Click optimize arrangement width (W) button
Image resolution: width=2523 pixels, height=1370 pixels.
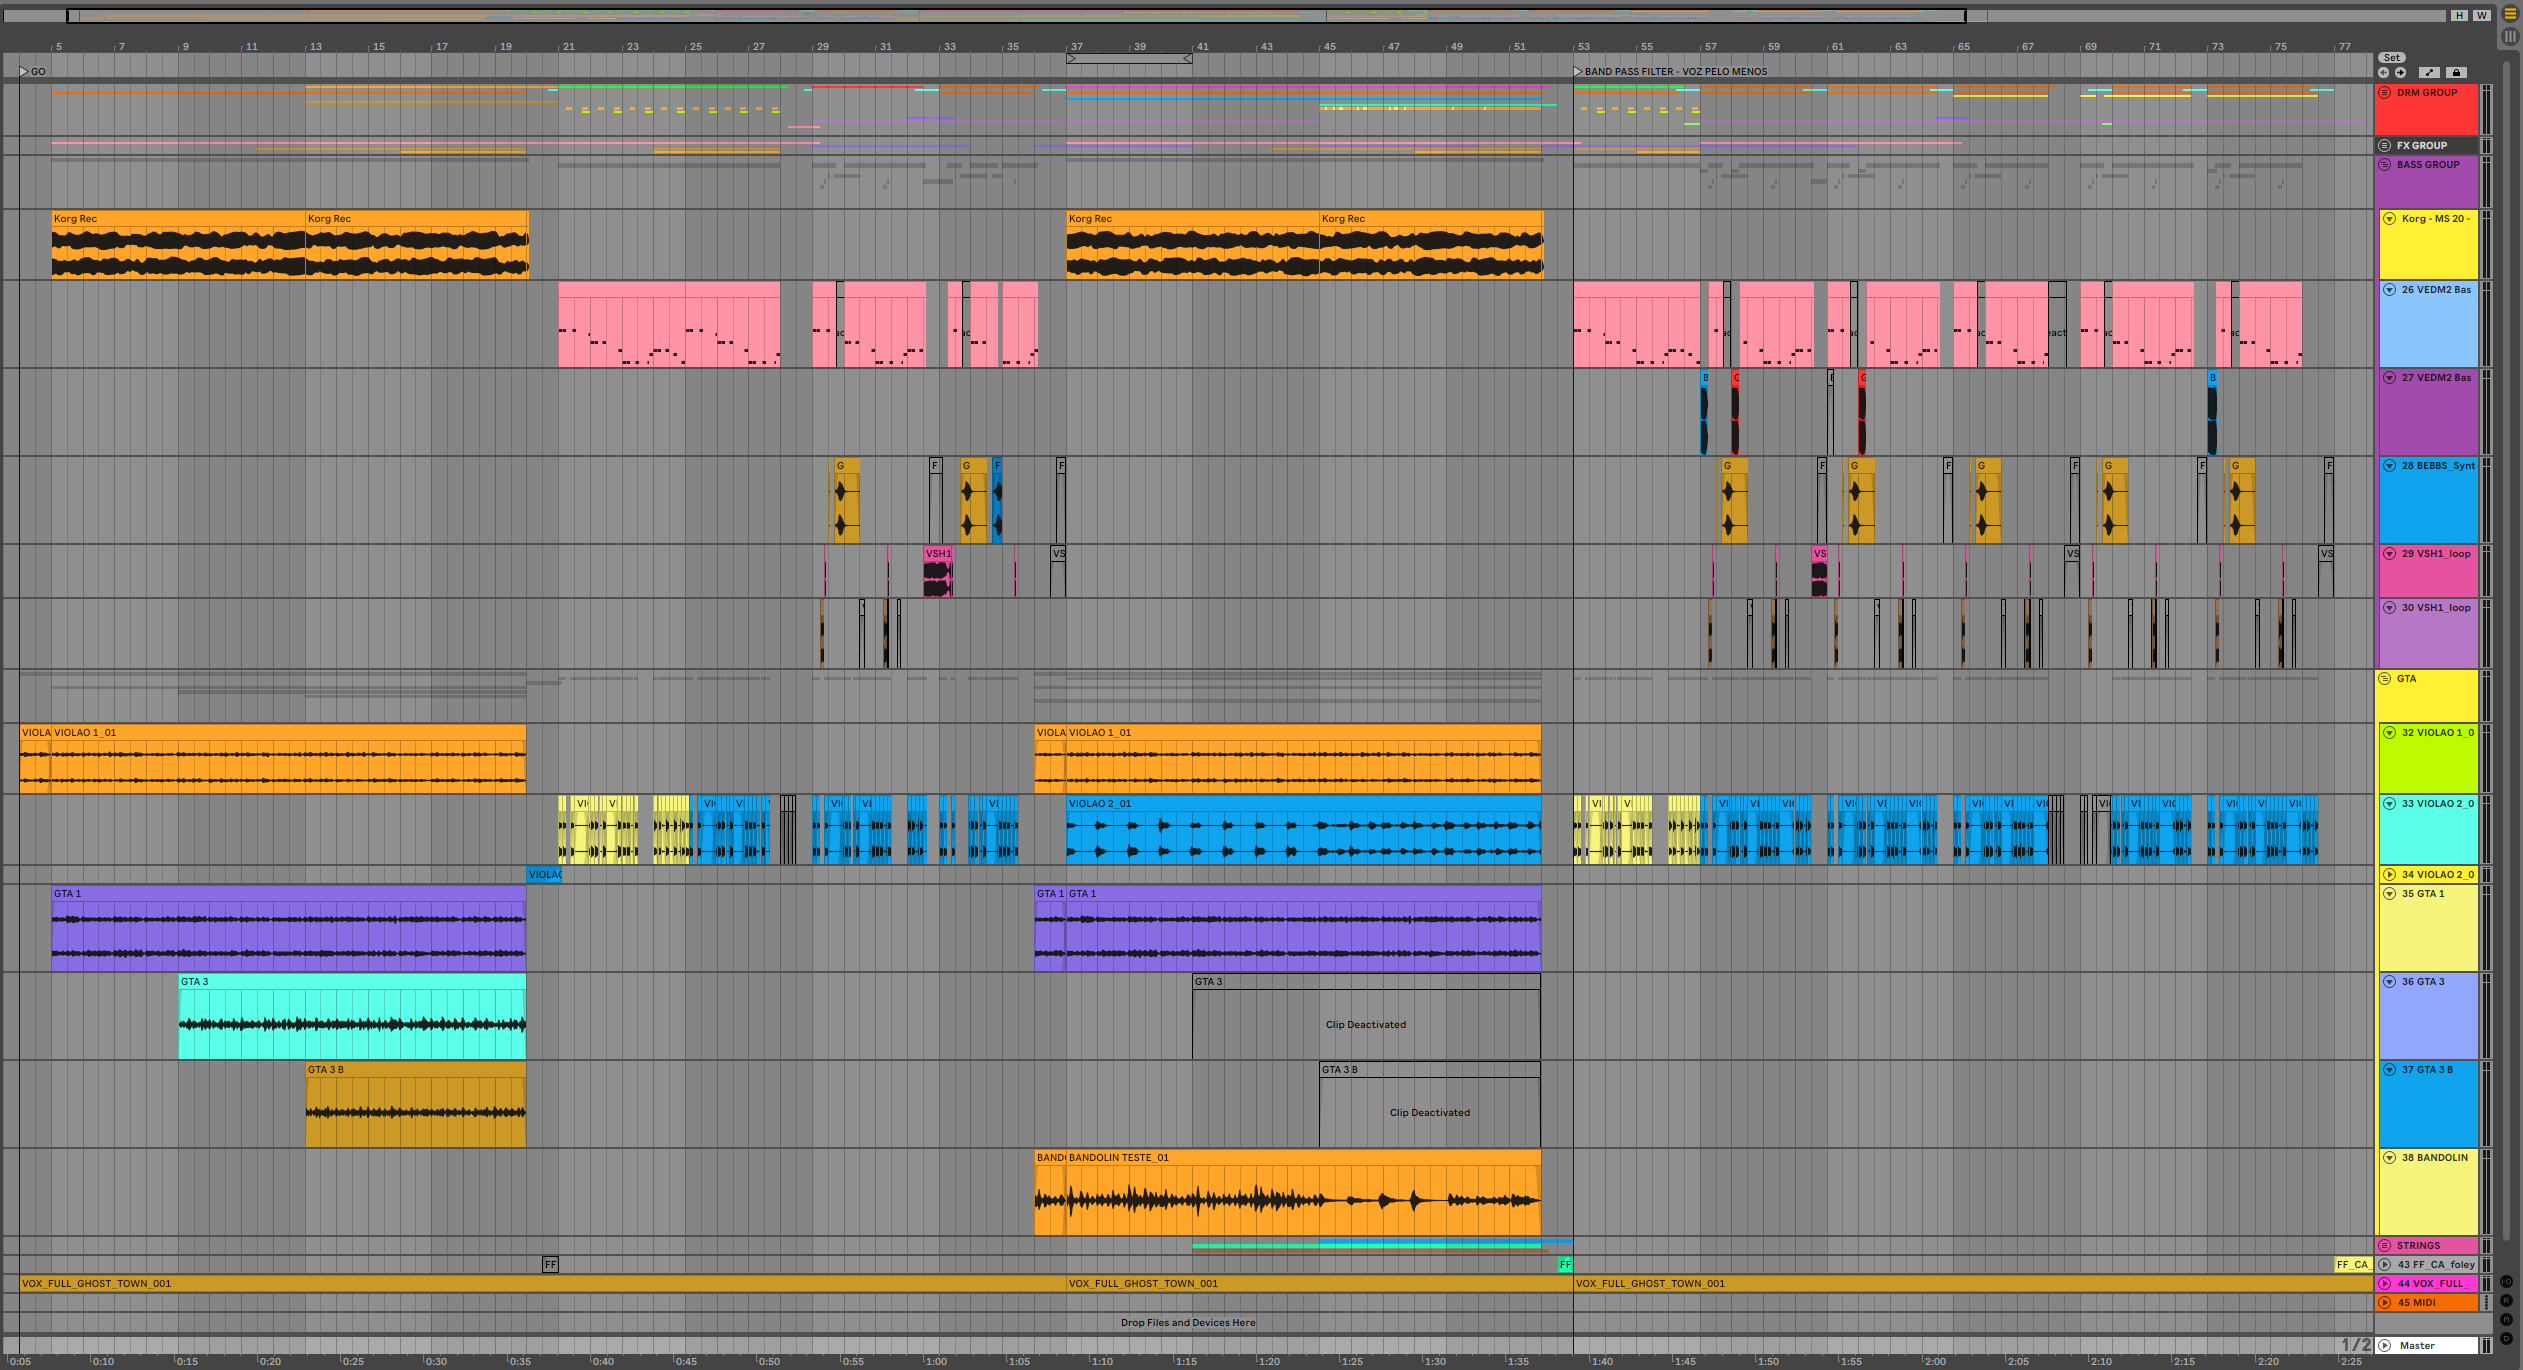click(2482, 15)
